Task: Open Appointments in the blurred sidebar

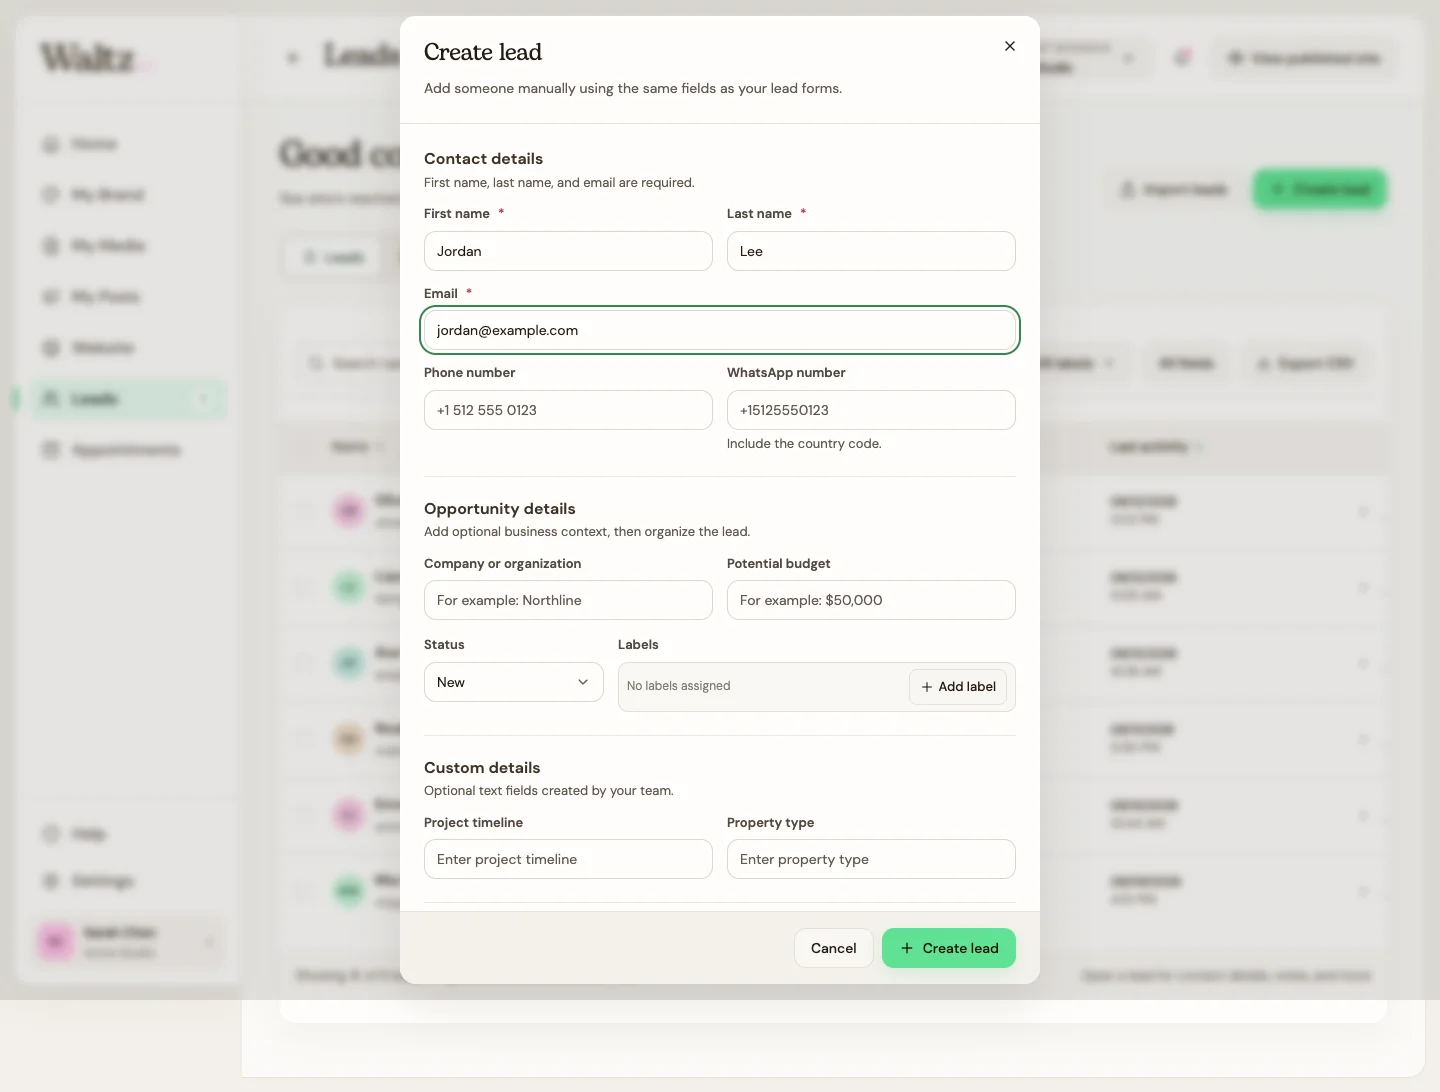Action: (x=128, y=450)
